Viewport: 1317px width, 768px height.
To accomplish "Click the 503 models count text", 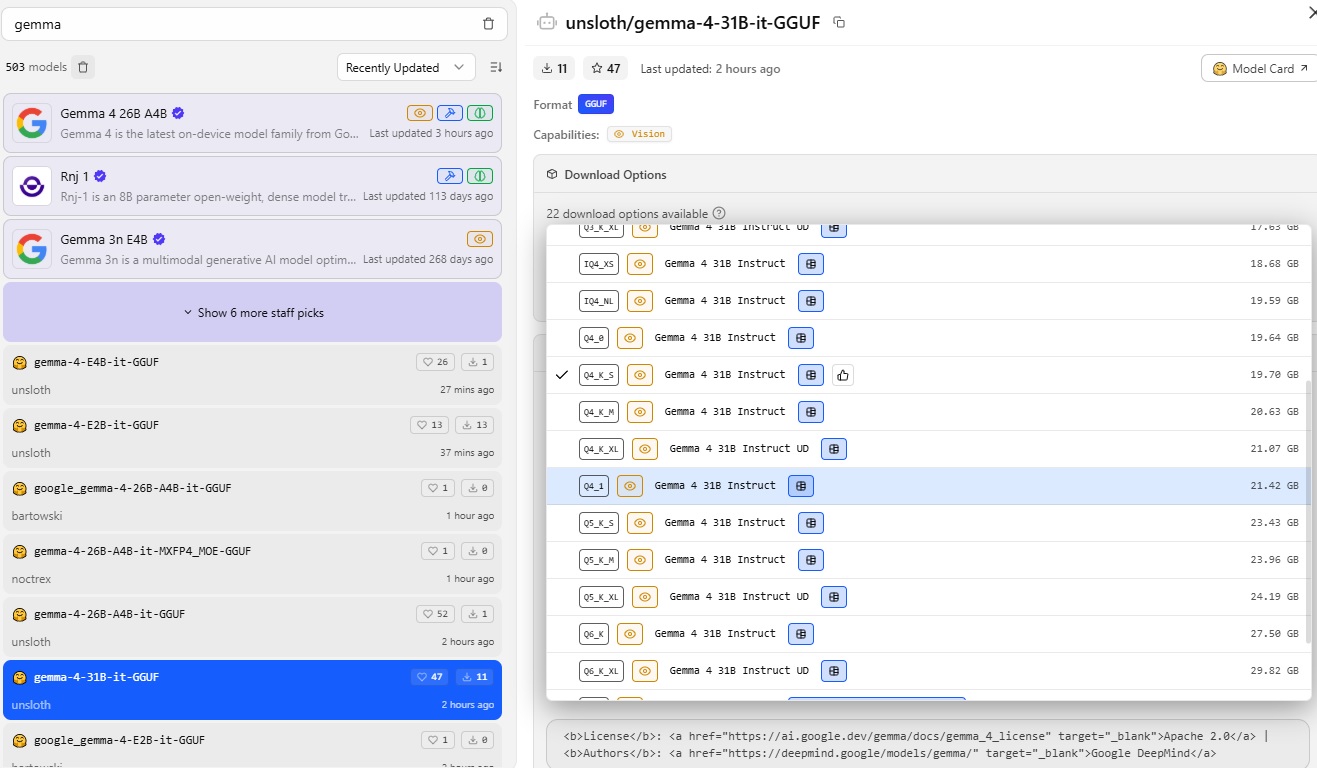I will tap(36, 67).
